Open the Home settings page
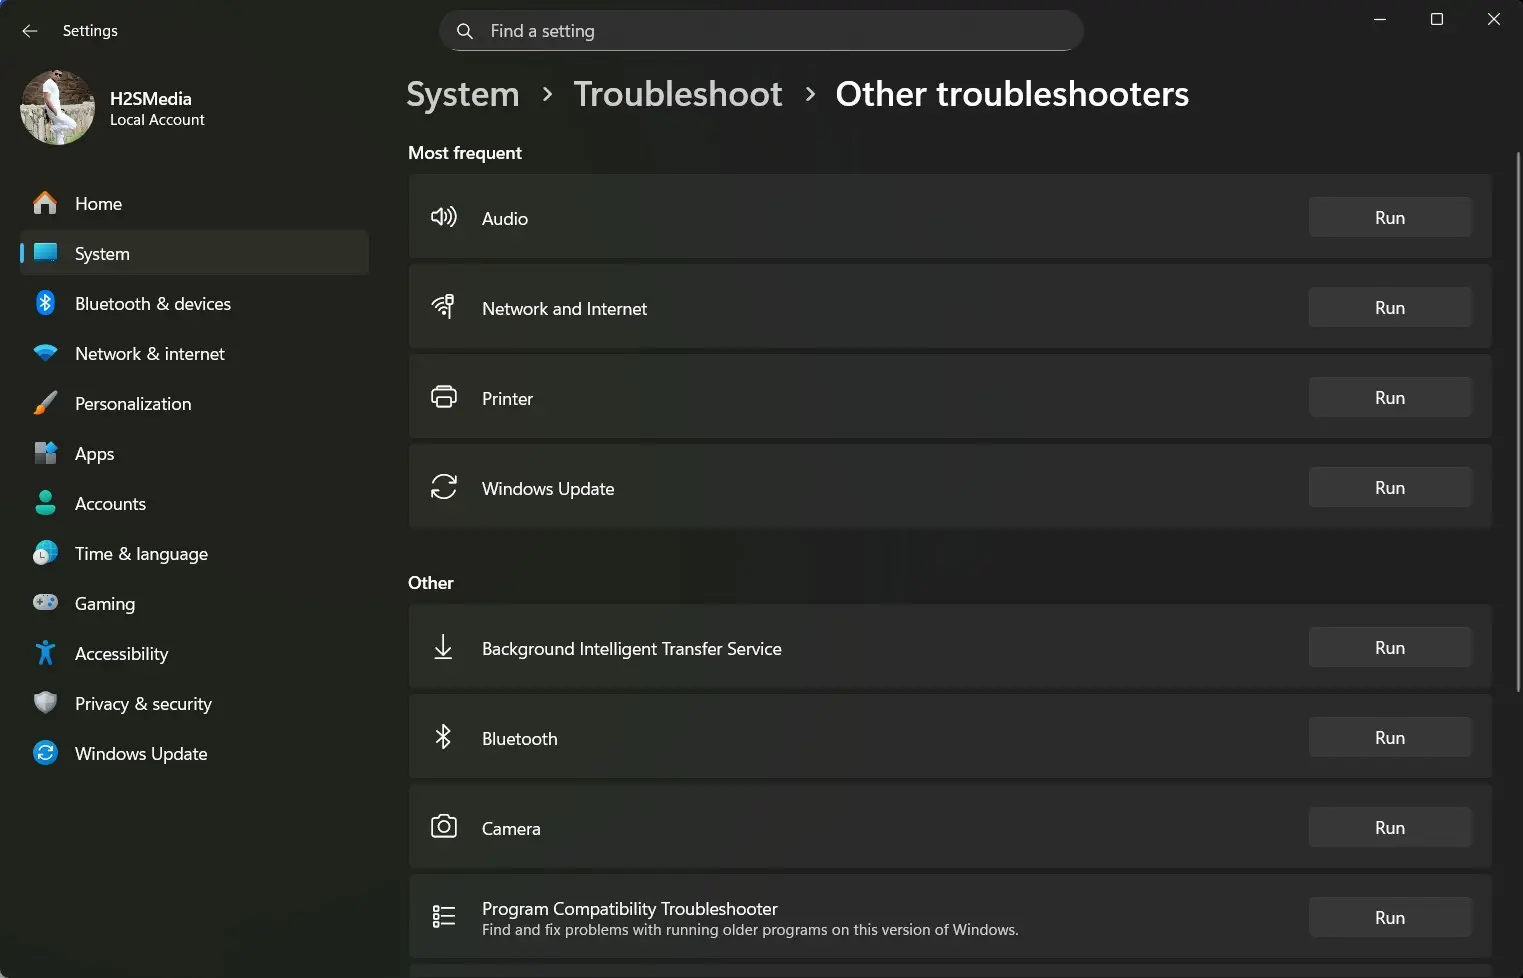 click(x=194, y=203)
